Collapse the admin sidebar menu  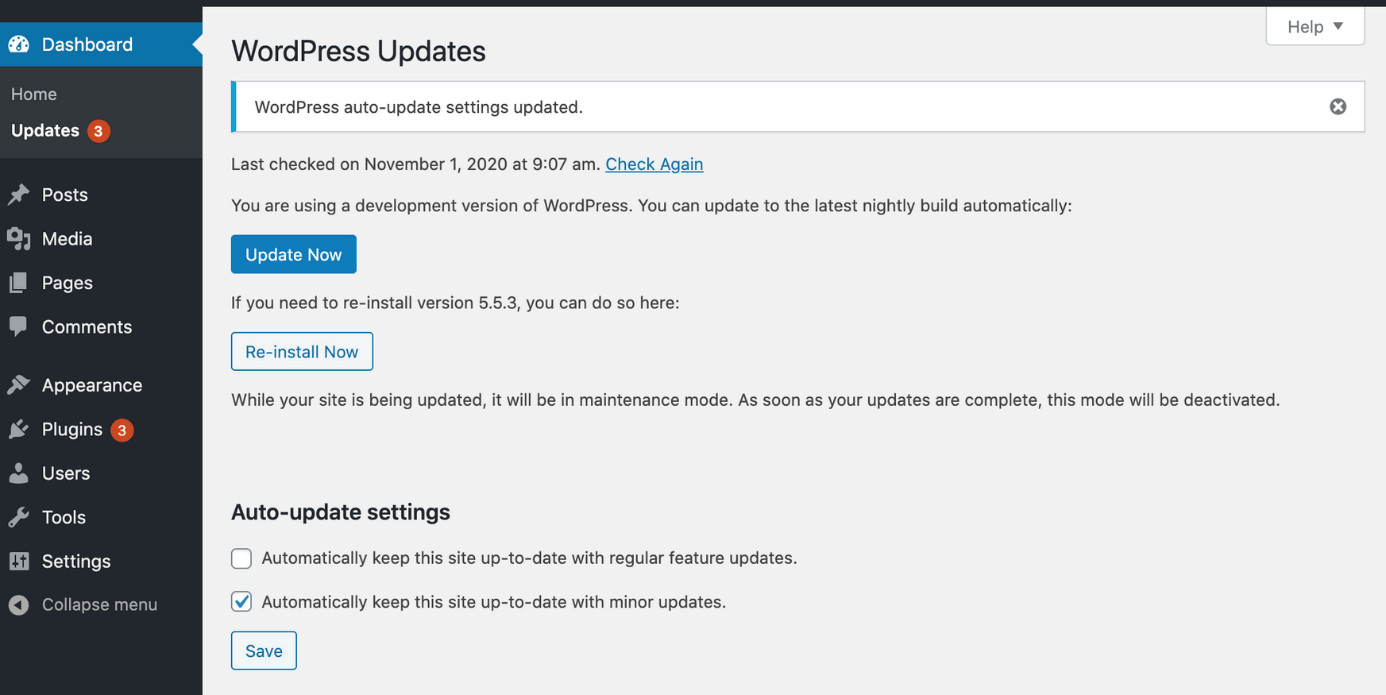click(83, 605)
